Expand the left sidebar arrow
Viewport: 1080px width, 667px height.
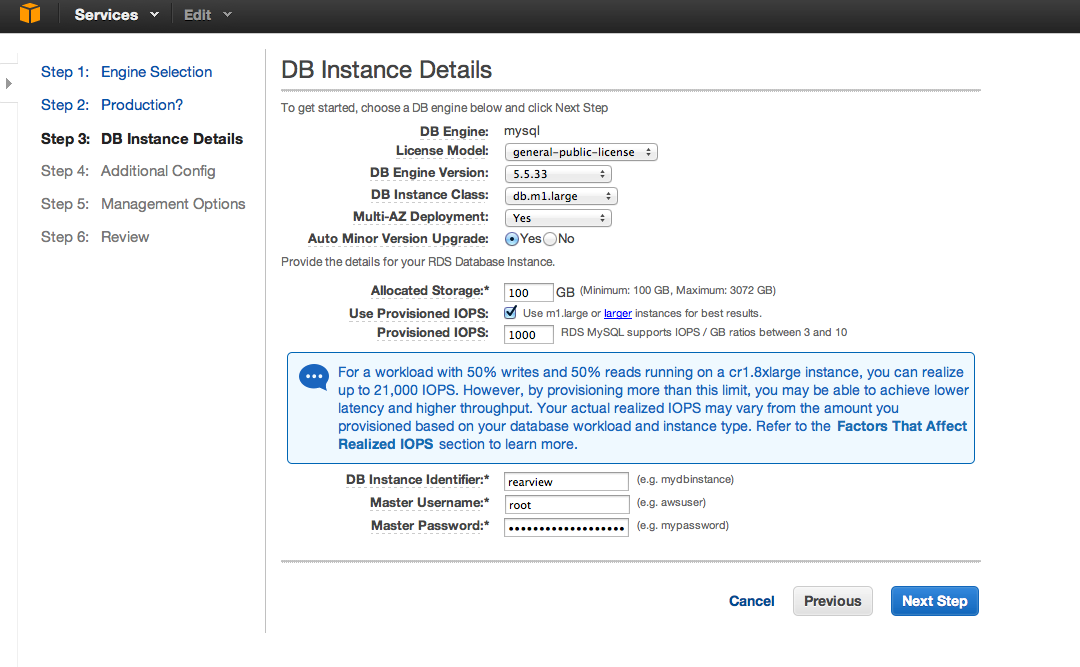8,83
